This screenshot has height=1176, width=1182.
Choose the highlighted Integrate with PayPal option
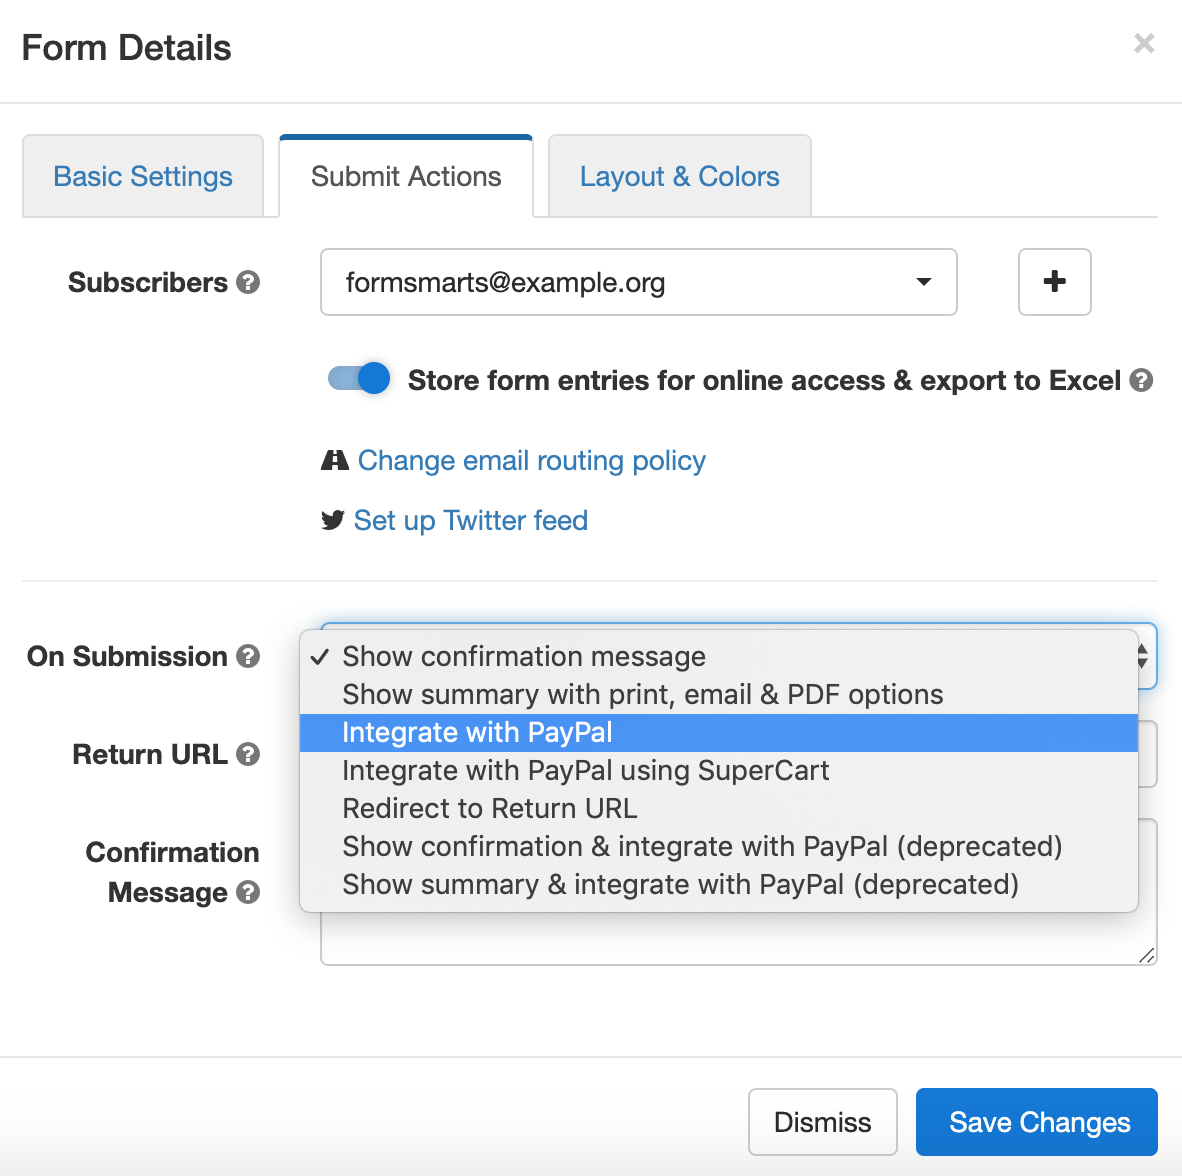[x=718, y=733]
